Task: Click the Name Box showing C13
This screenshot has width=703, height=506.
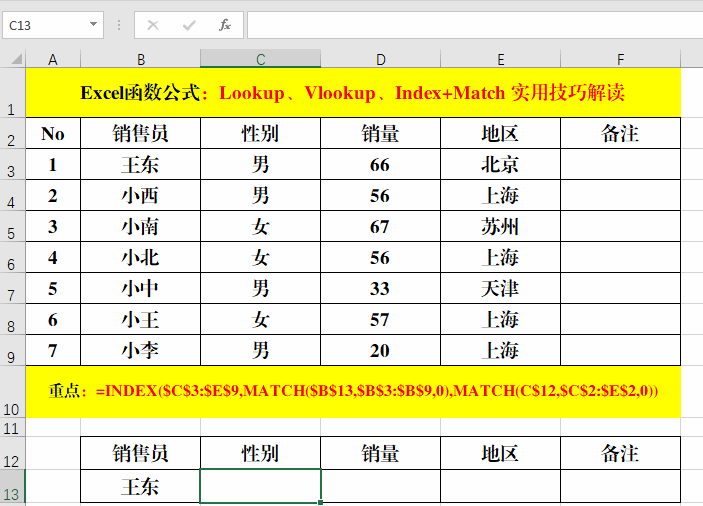Action: tap(53, 25)
